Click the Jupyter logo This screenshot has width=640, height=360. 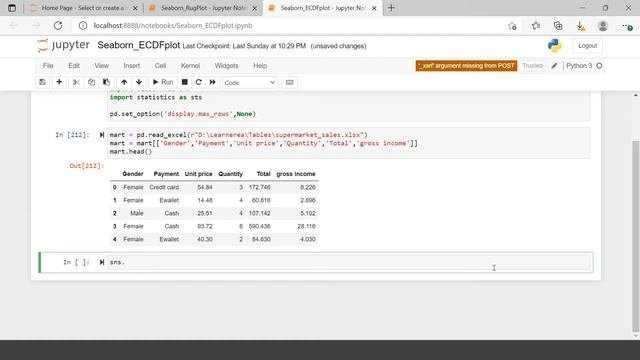(63, 45)
